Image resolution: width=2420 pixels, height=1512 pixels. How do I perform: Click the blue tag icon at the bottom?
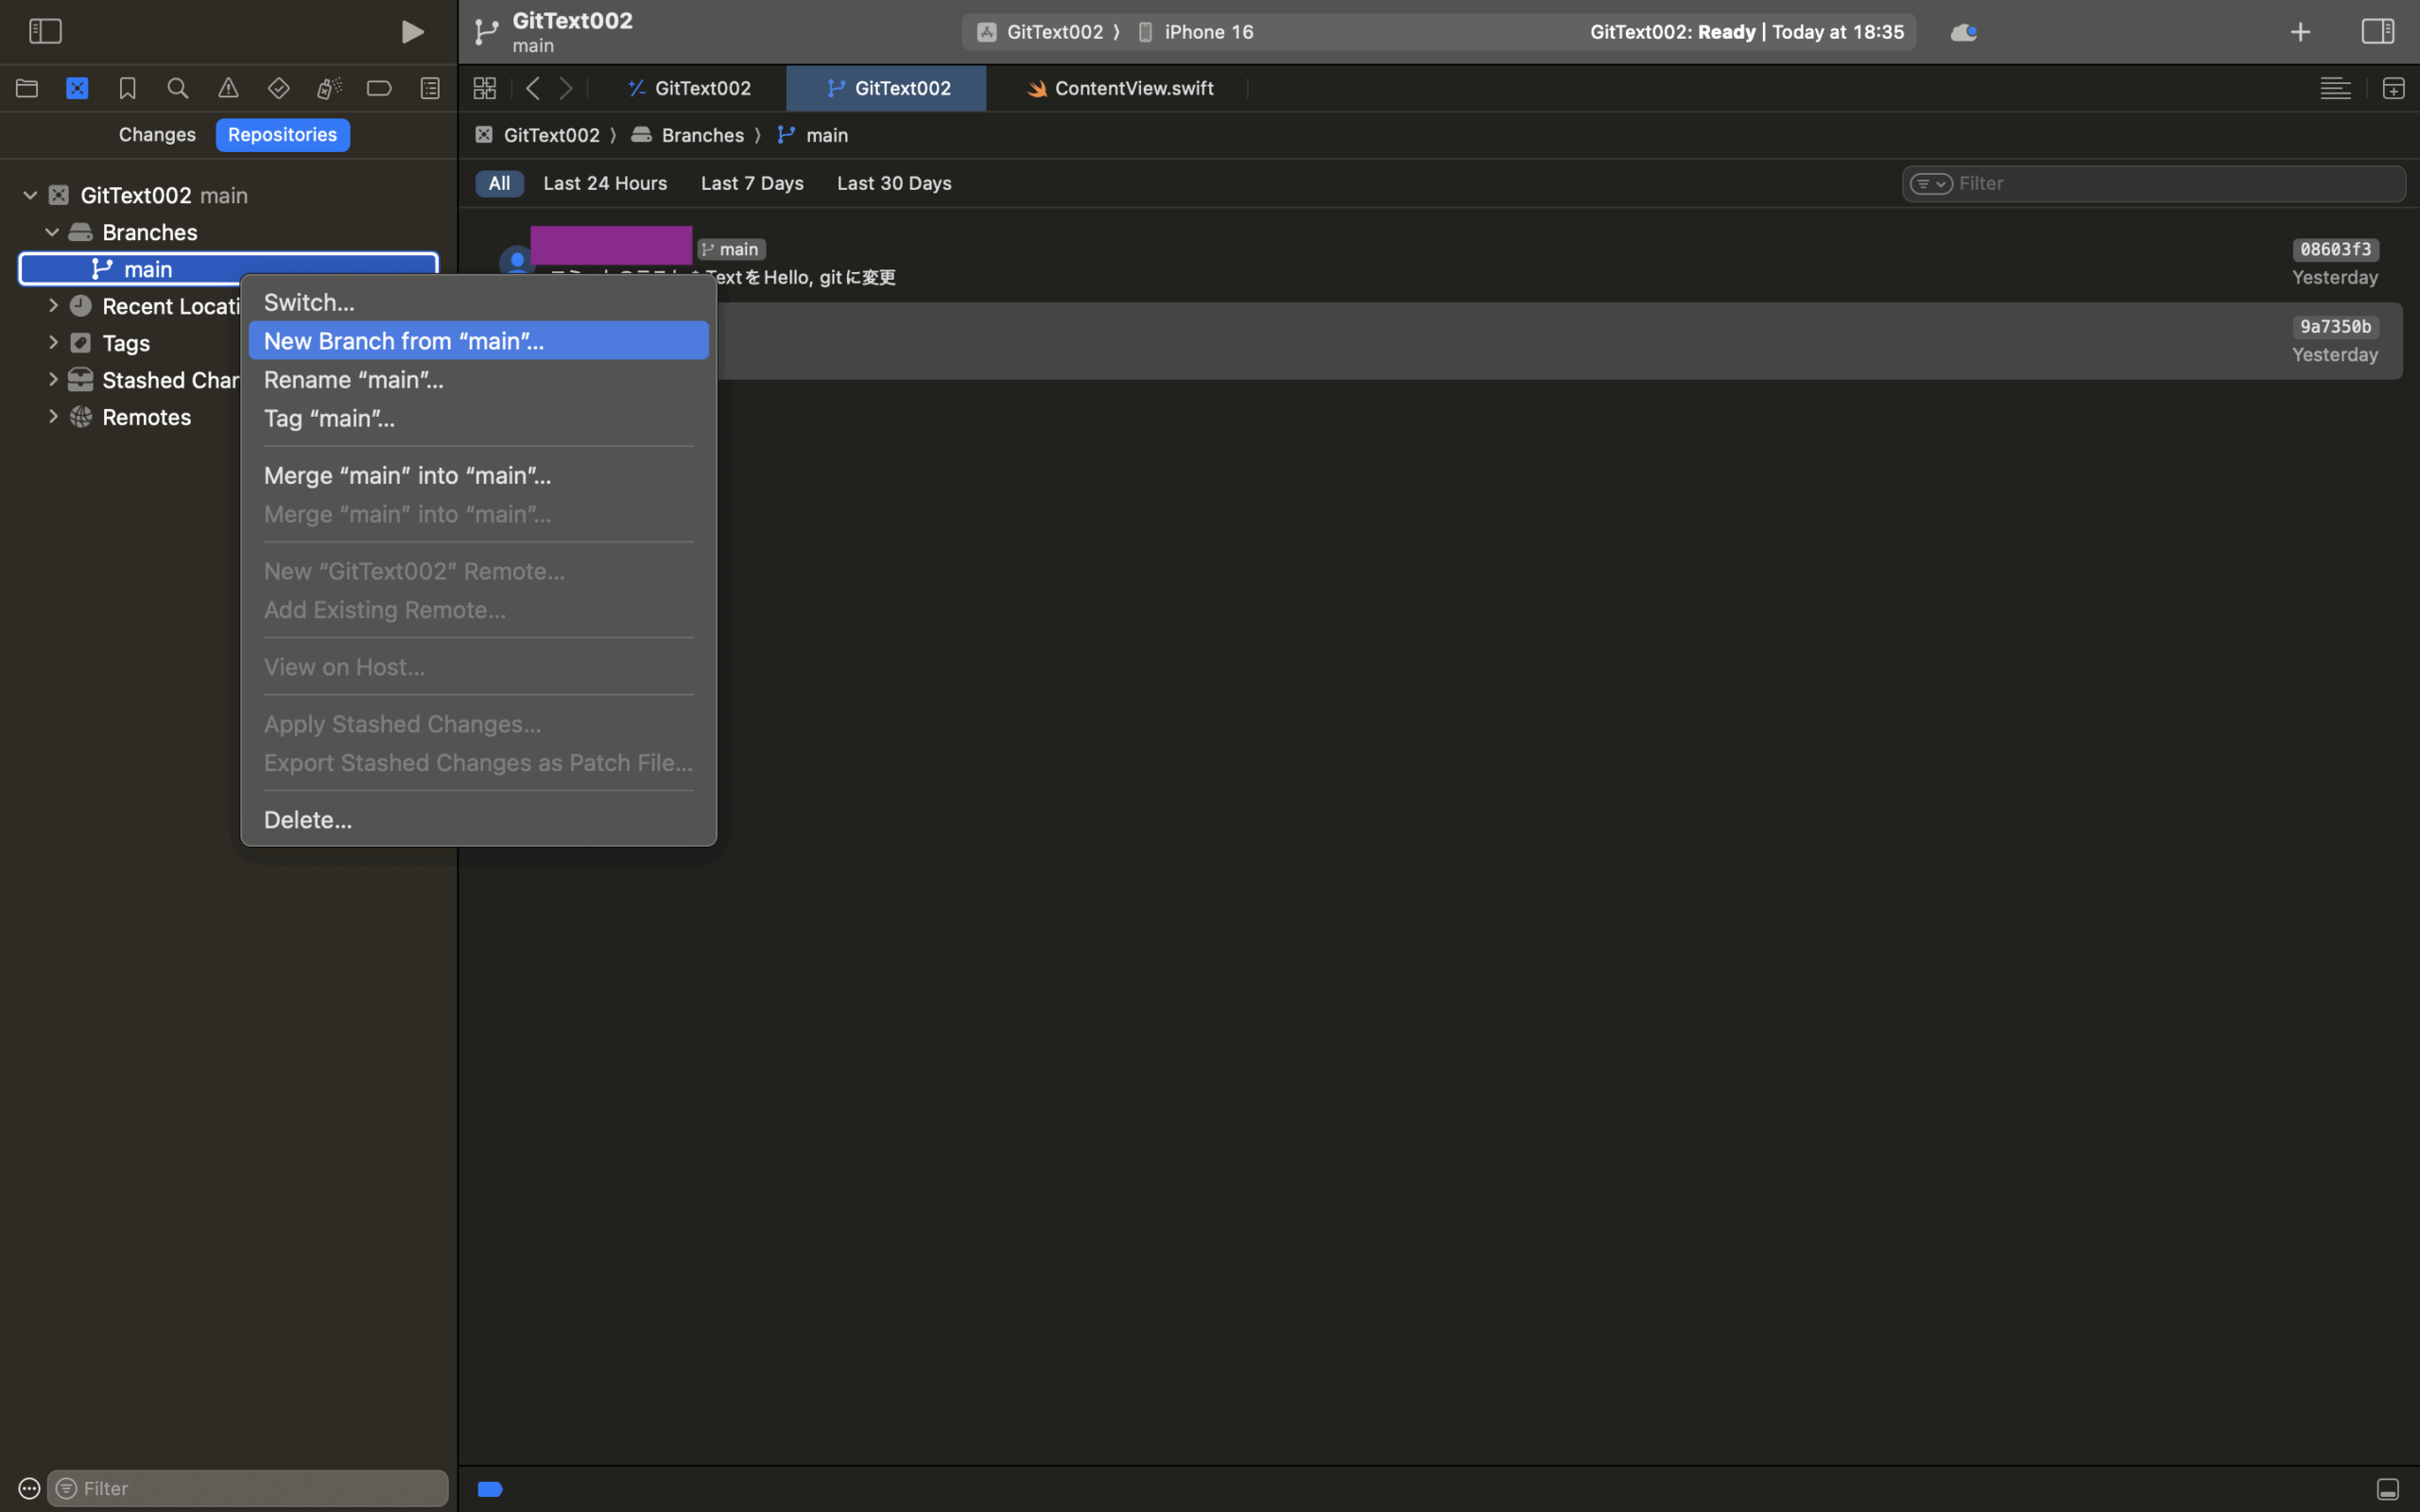pos(490,1489)
